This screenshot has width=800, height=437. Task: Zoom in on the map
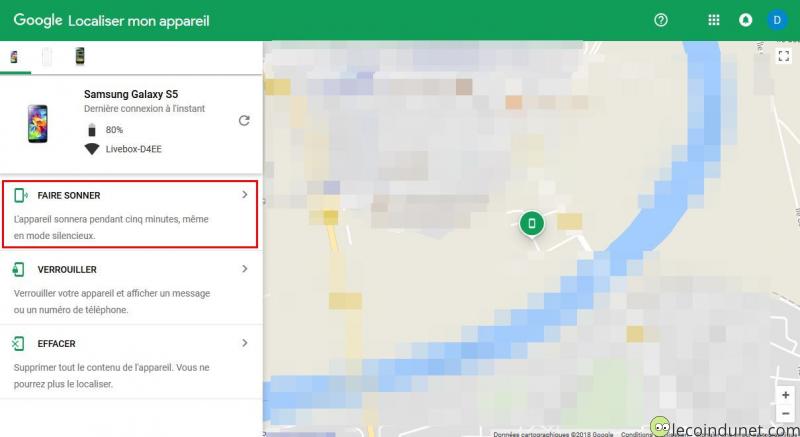pyautogui.click(x=786, y=395)
